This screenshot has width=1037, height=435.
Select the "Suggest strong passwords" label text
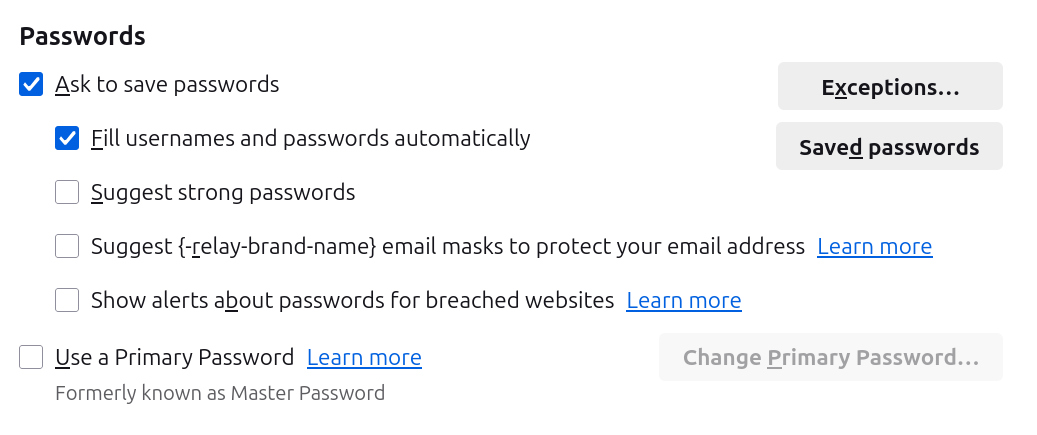[x=223, y=192]
